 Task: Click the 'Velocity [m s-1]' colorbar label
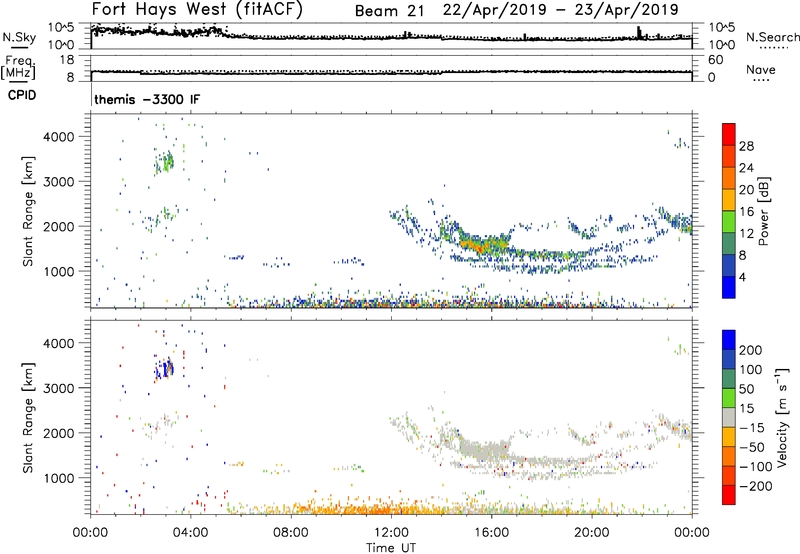click(x=782, y=416)
